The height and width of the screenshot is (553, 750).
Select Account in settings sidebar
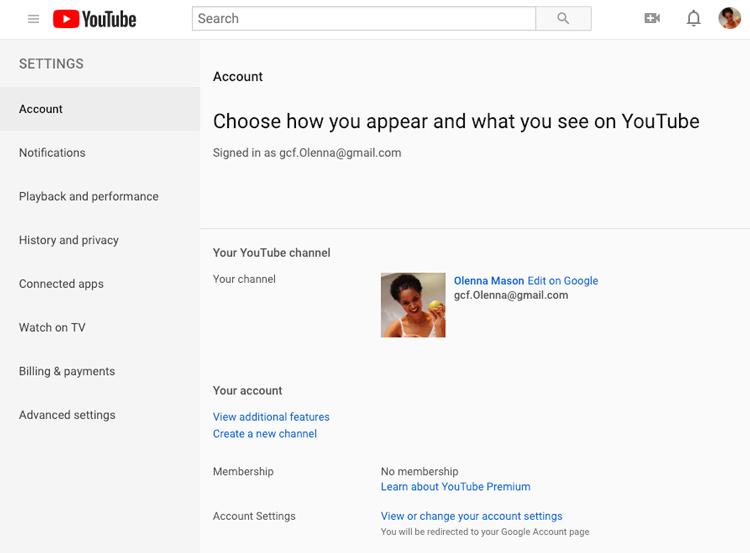(41, 109)
